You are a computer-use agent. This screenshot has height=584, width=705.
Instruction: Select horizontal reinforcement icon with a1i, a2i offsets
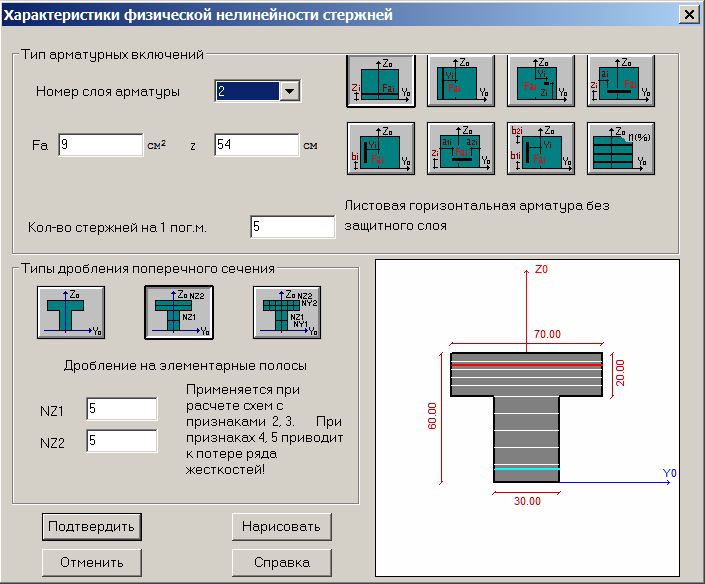click(461, 148)
